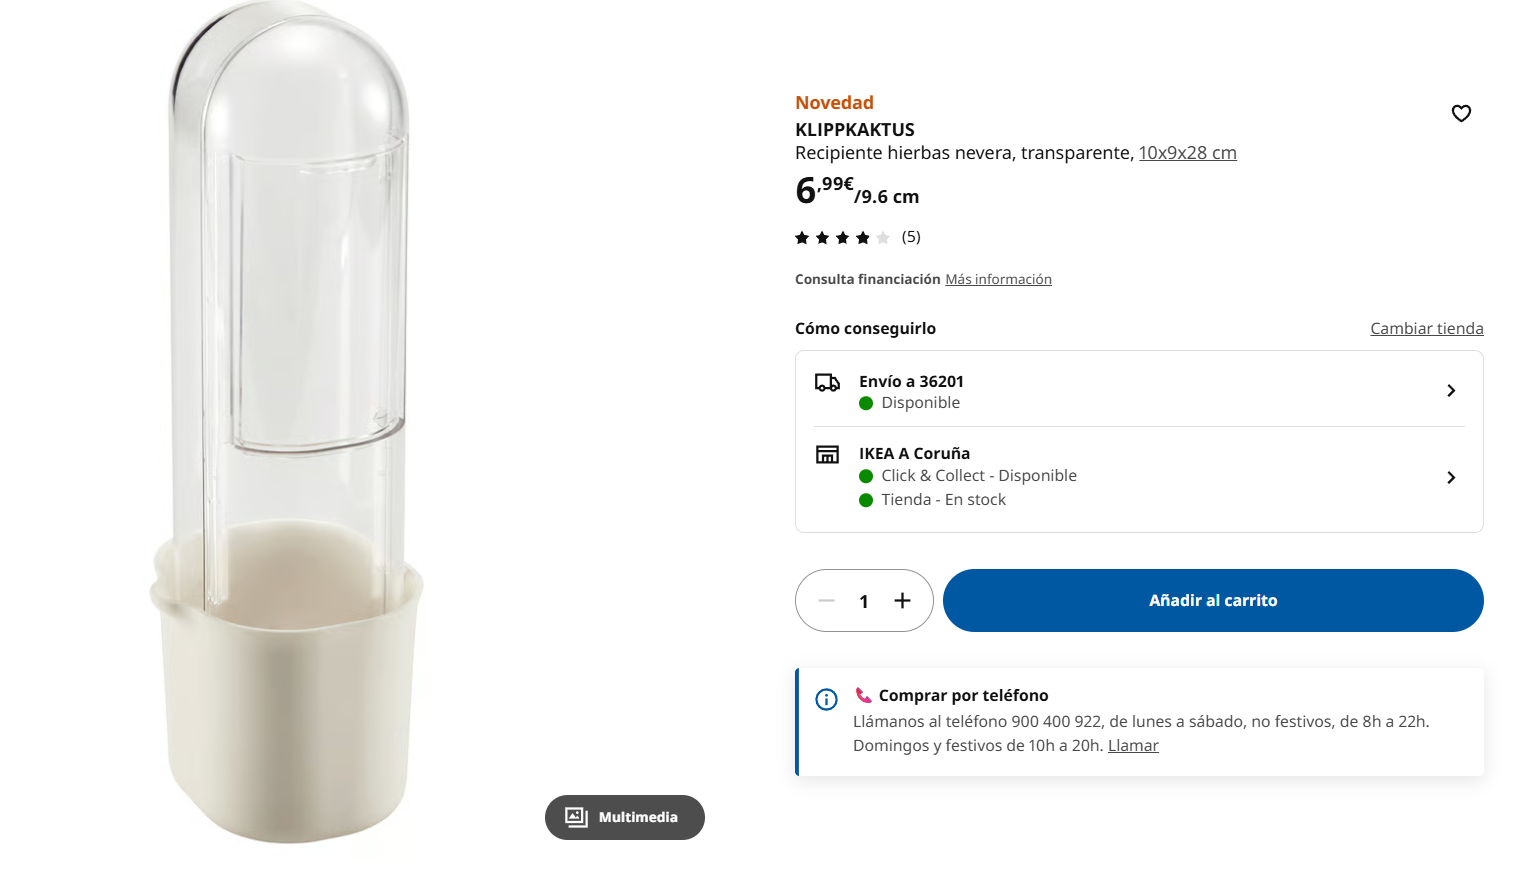
Task: Click the blue information circle icon
Action: [x=826, y=699]
